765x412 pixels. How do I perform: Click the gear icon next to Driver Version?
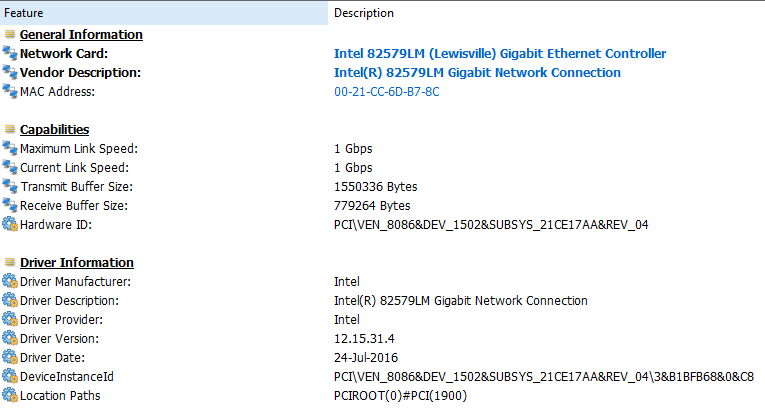[x=10, y=338]
